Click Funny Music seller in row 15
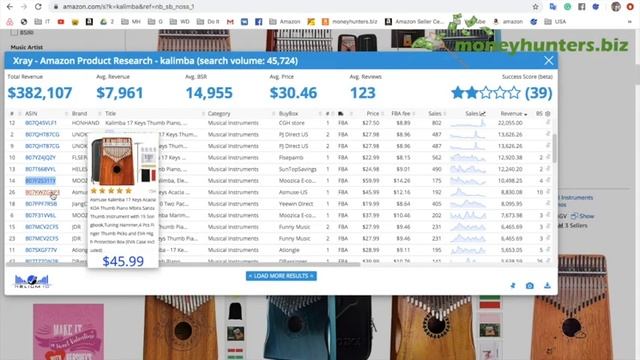 pyautogui.click(x=295, y=227)
